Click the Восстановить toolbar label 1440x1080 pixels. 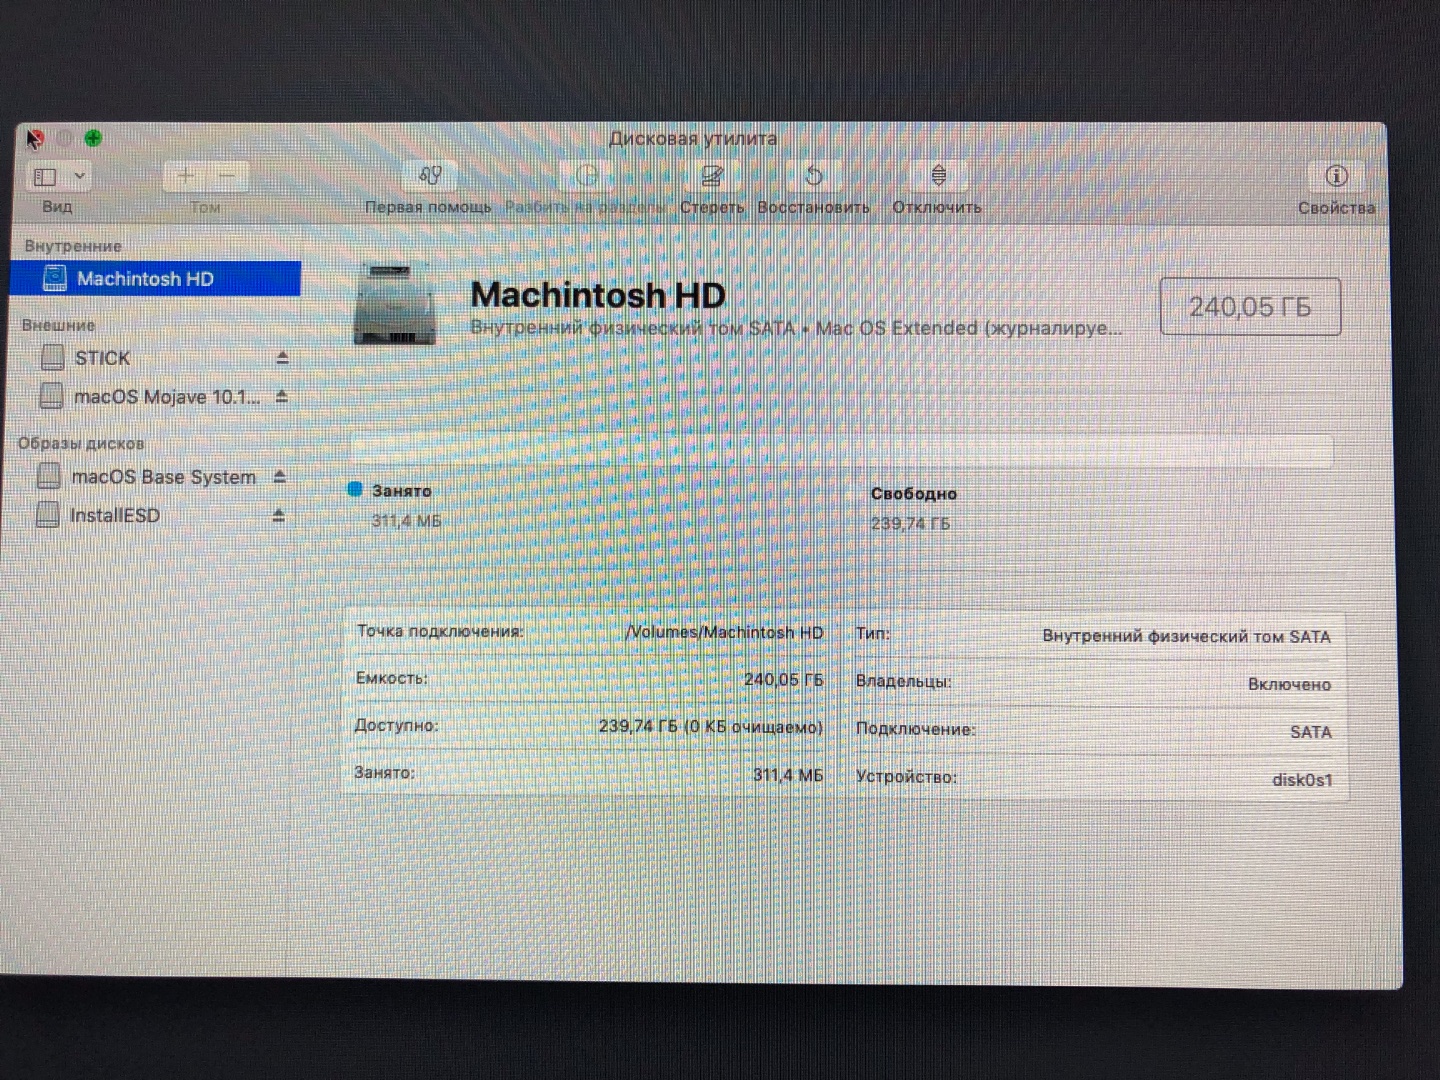813,207
